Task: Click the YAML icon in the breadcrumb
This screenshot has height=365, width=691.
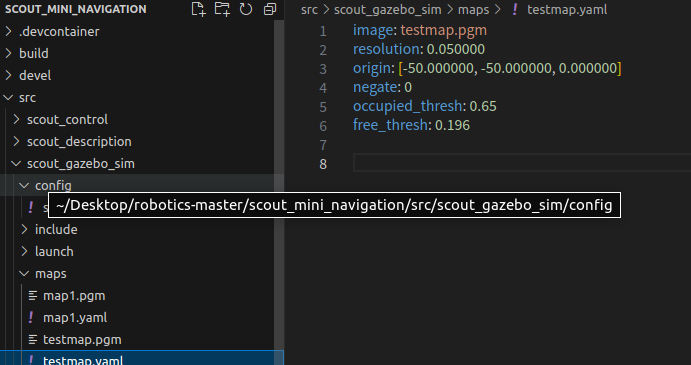Action: tap(514, 9)
